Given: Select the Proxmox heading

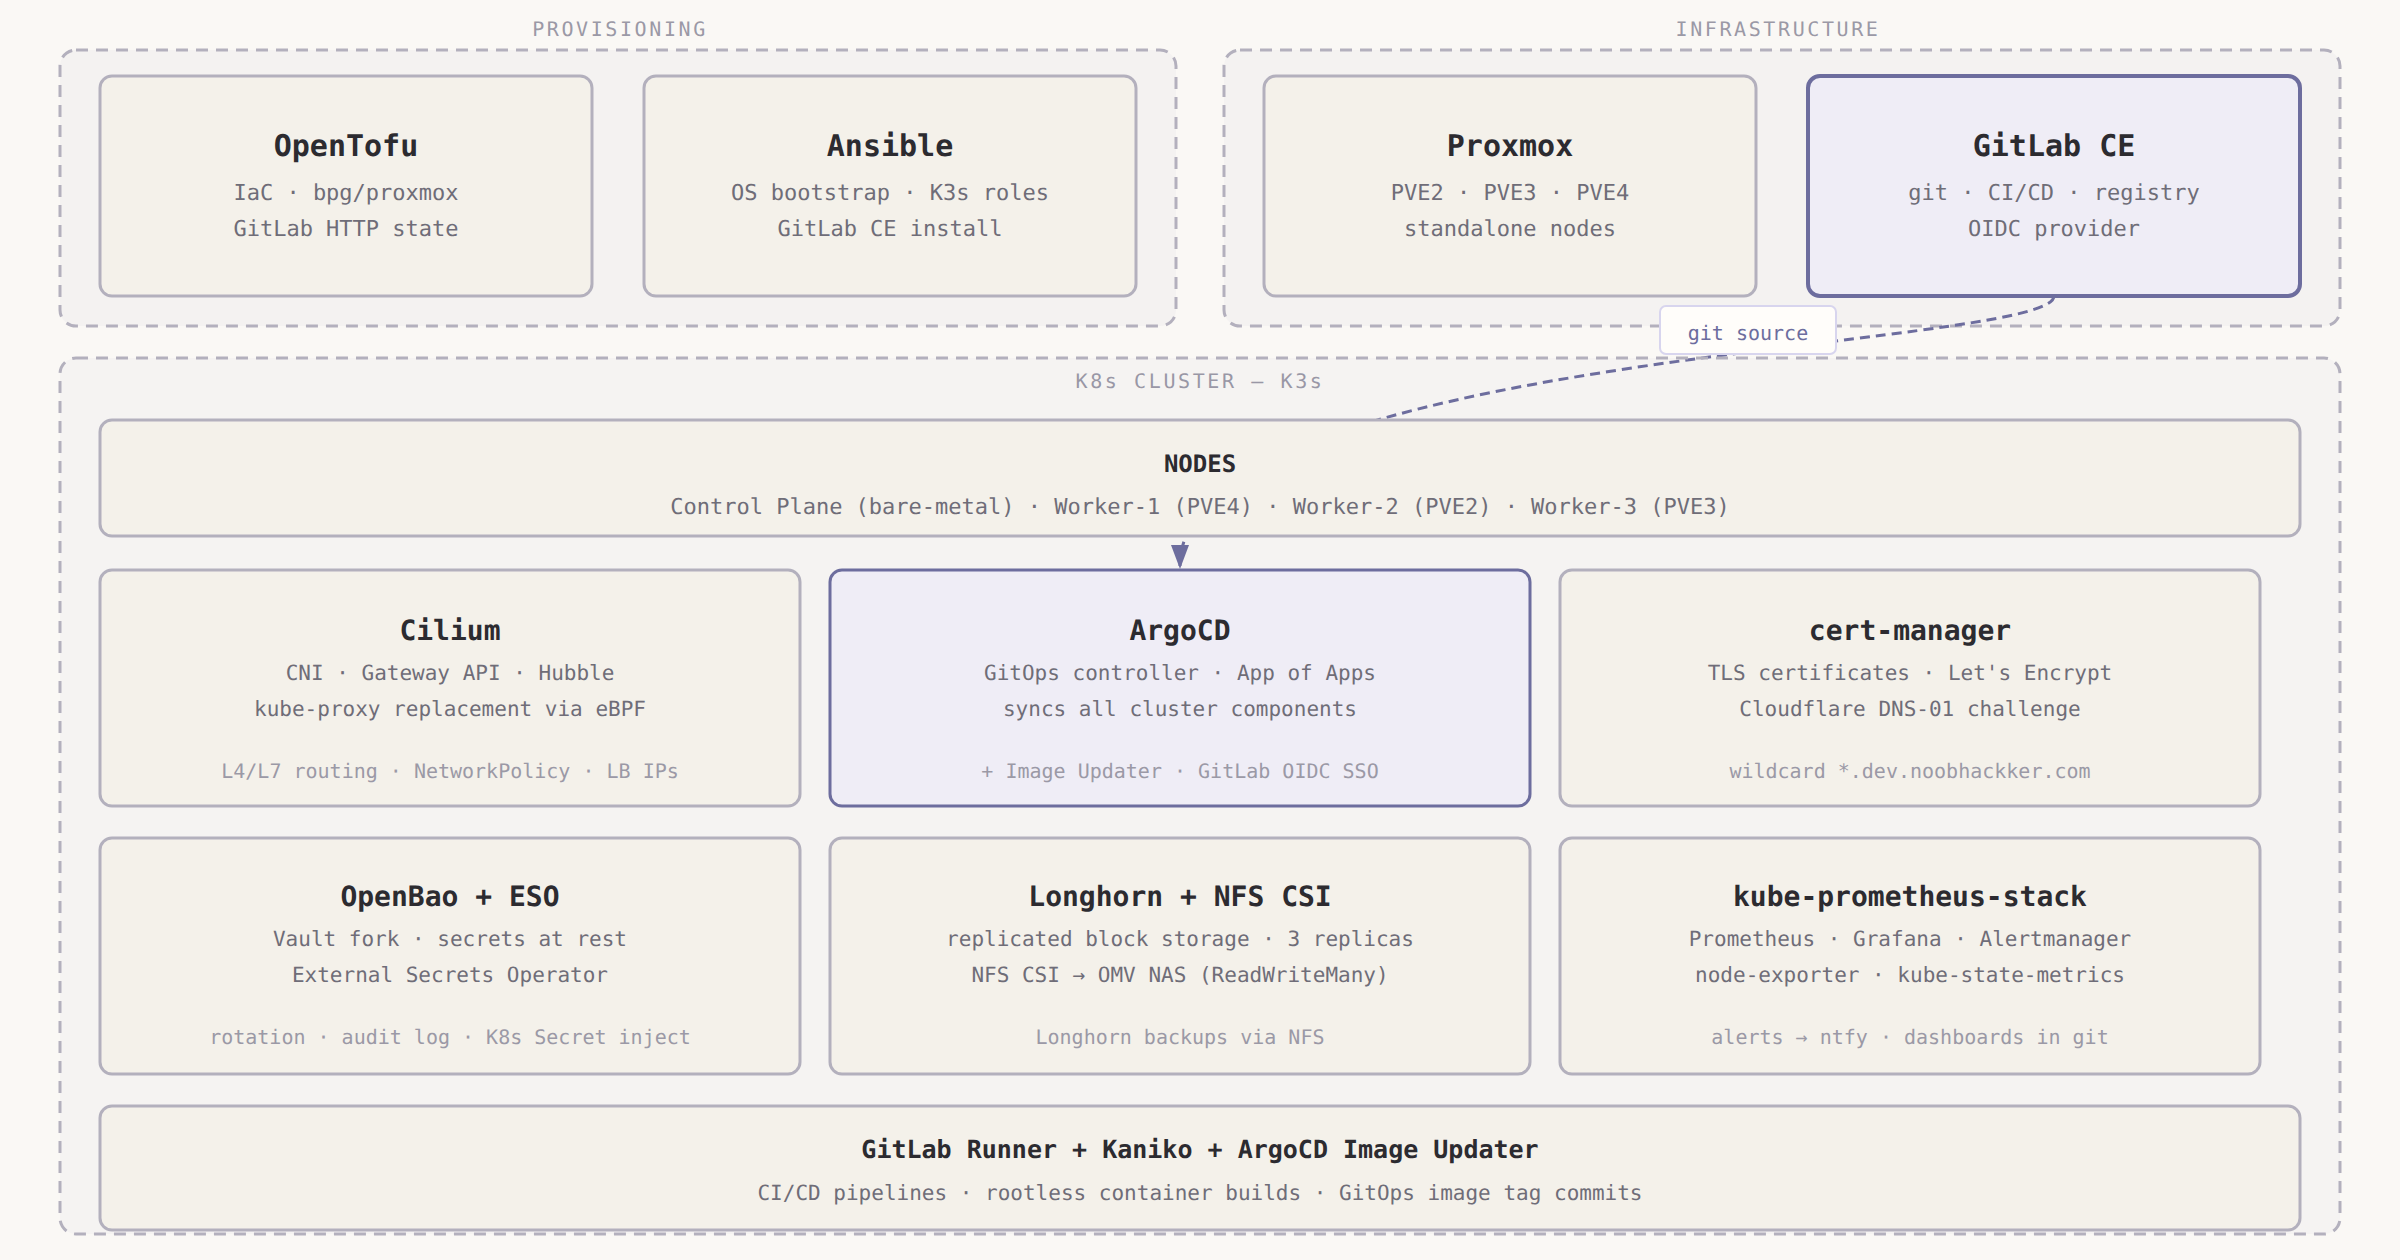Looking at the screenshot, I should pos(1510,146).
